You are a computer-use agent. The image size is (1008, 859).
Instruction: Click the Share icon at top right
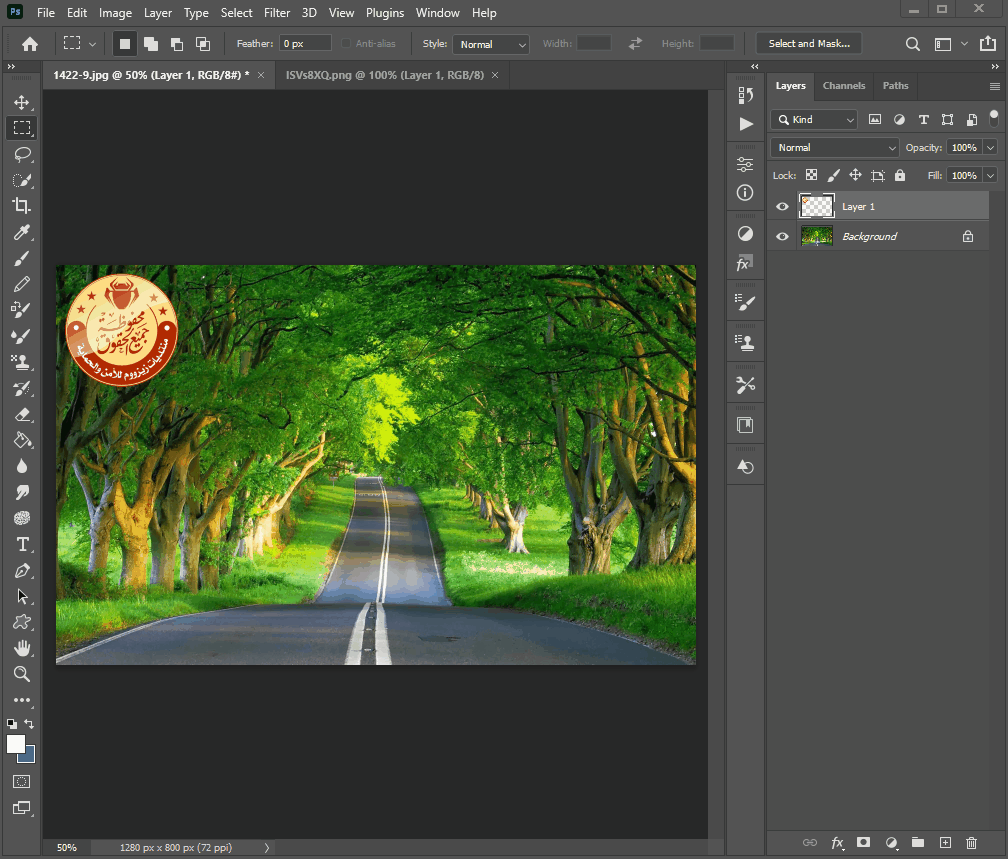[x=987, y=43]
